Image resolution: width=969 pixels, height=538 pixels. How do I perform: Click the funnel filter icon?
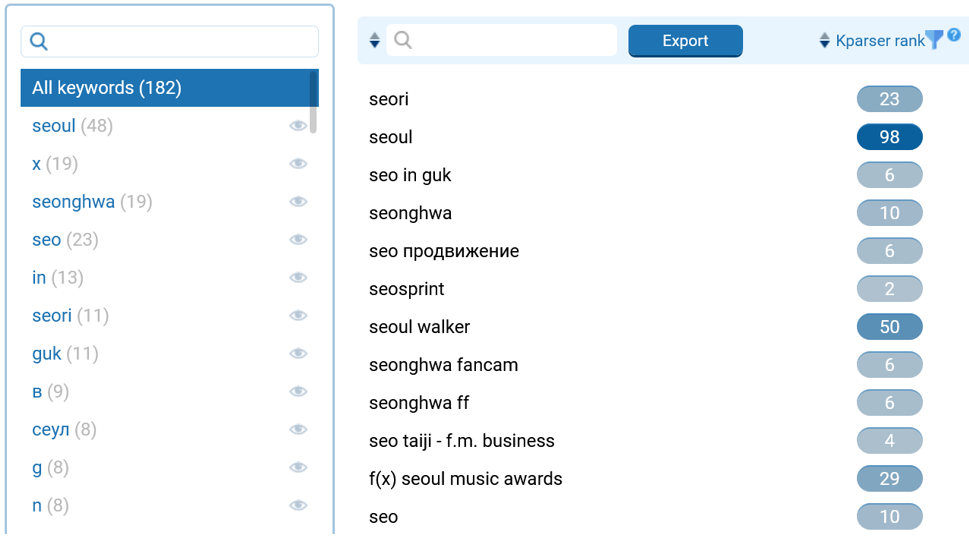pyautogui.click(x=934, y=40)
